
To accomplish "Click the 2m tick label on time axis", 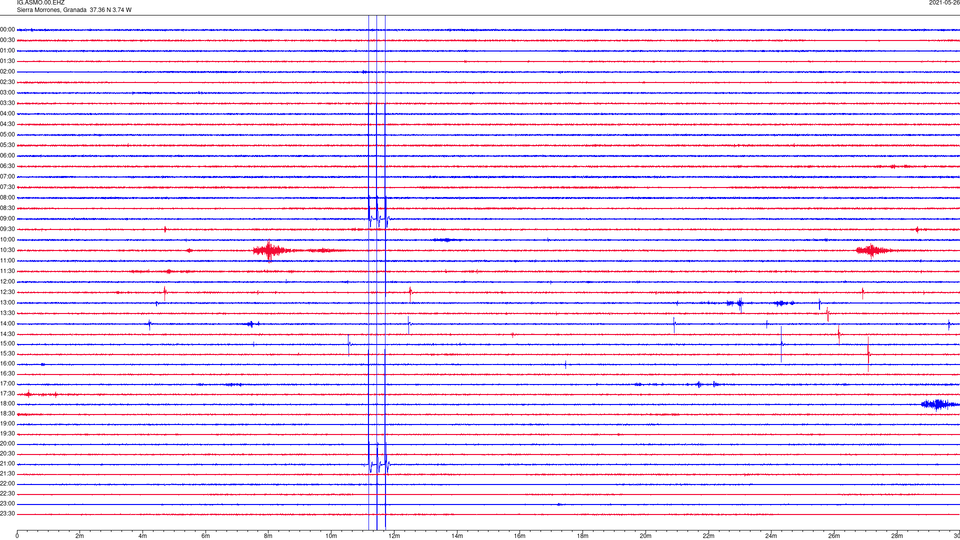I will click(x=80, y=536).
